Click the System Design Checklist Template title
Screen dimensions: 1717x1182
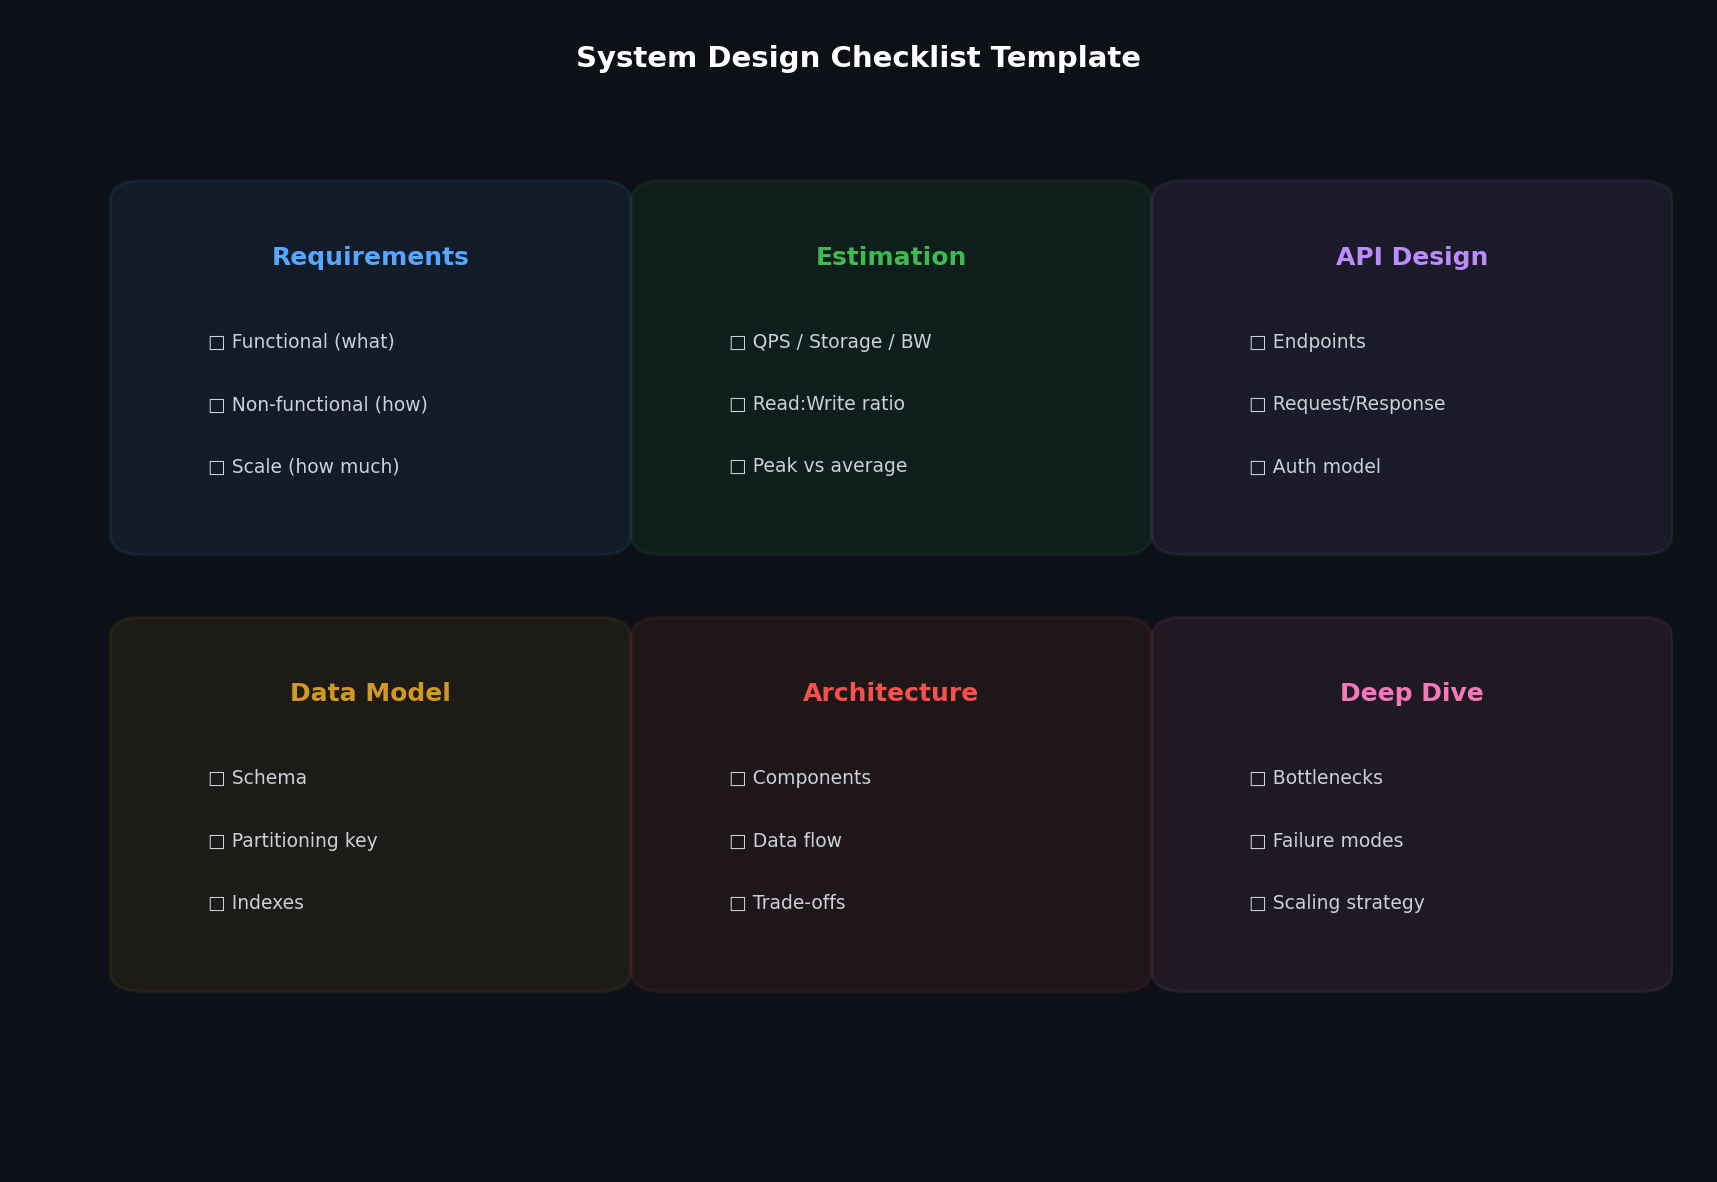[x=858, y=59]
